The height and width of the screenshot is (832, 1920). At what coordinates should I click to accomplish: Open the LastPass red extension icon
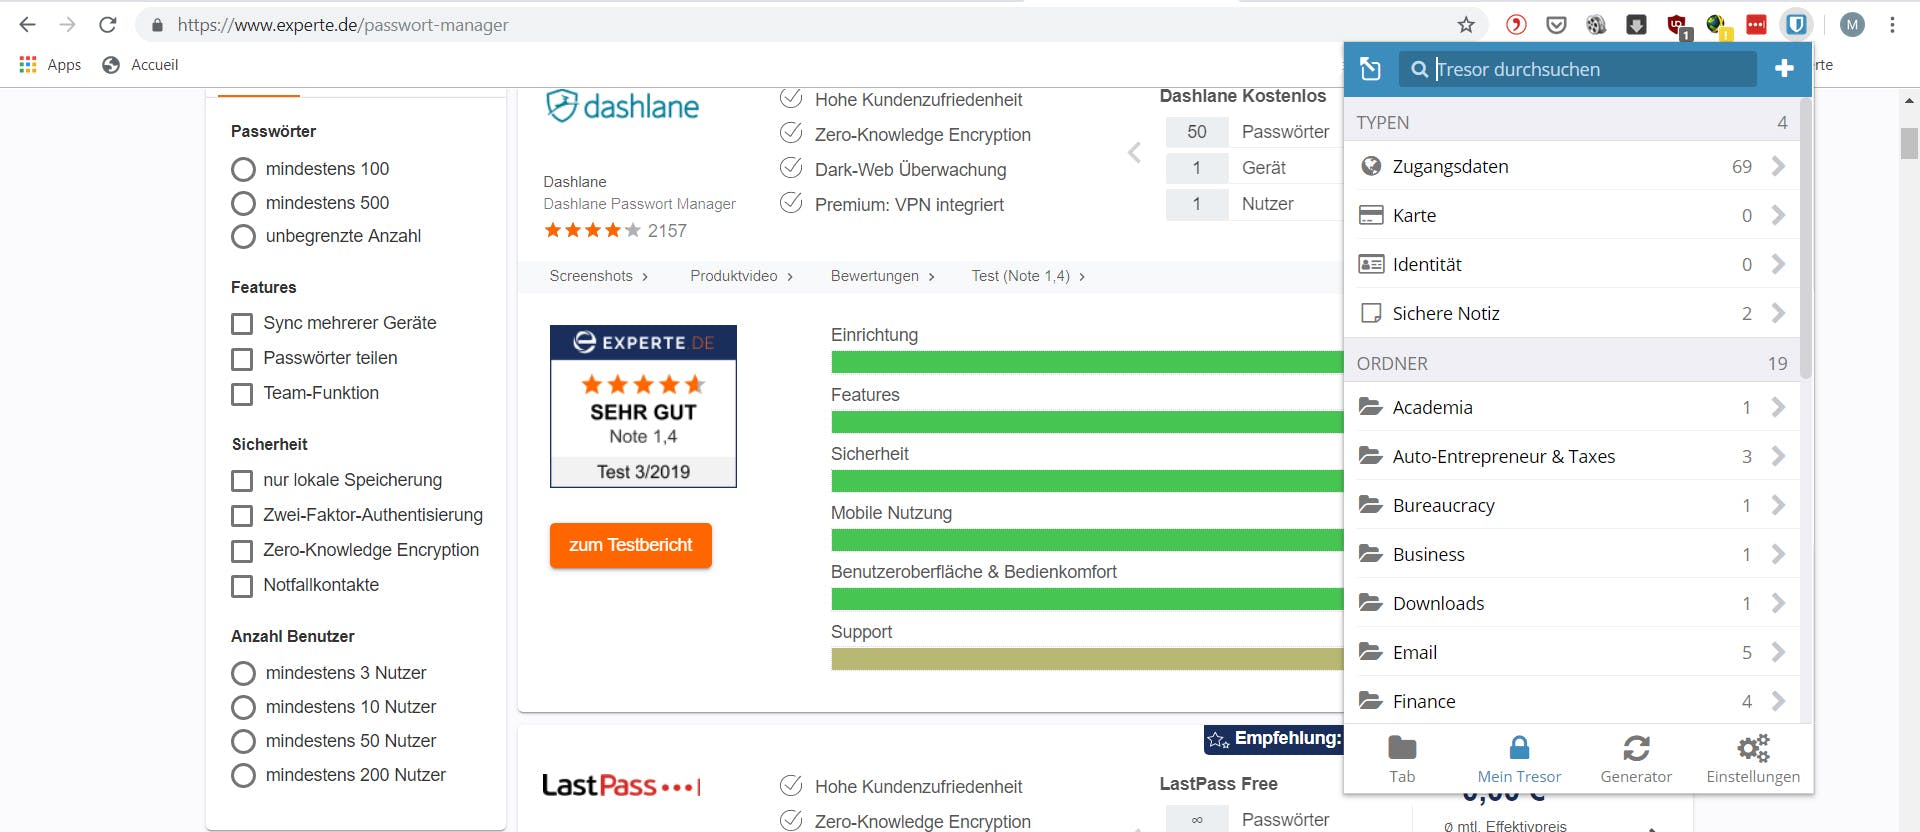coord(1756,25)
